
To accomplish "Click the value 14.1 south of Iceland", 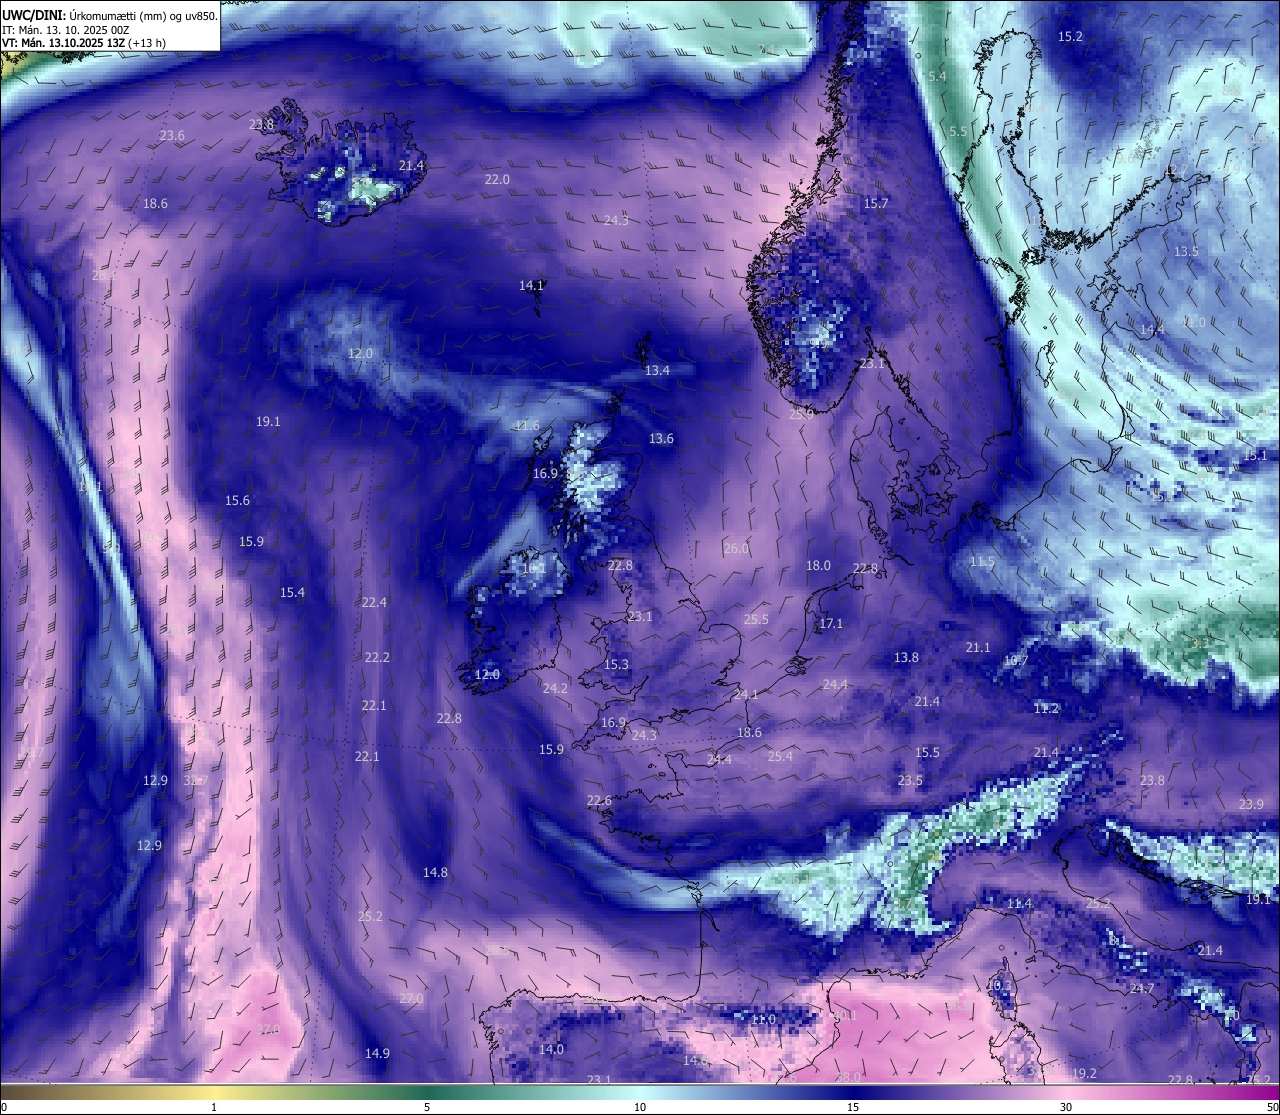I will point(531,285).
